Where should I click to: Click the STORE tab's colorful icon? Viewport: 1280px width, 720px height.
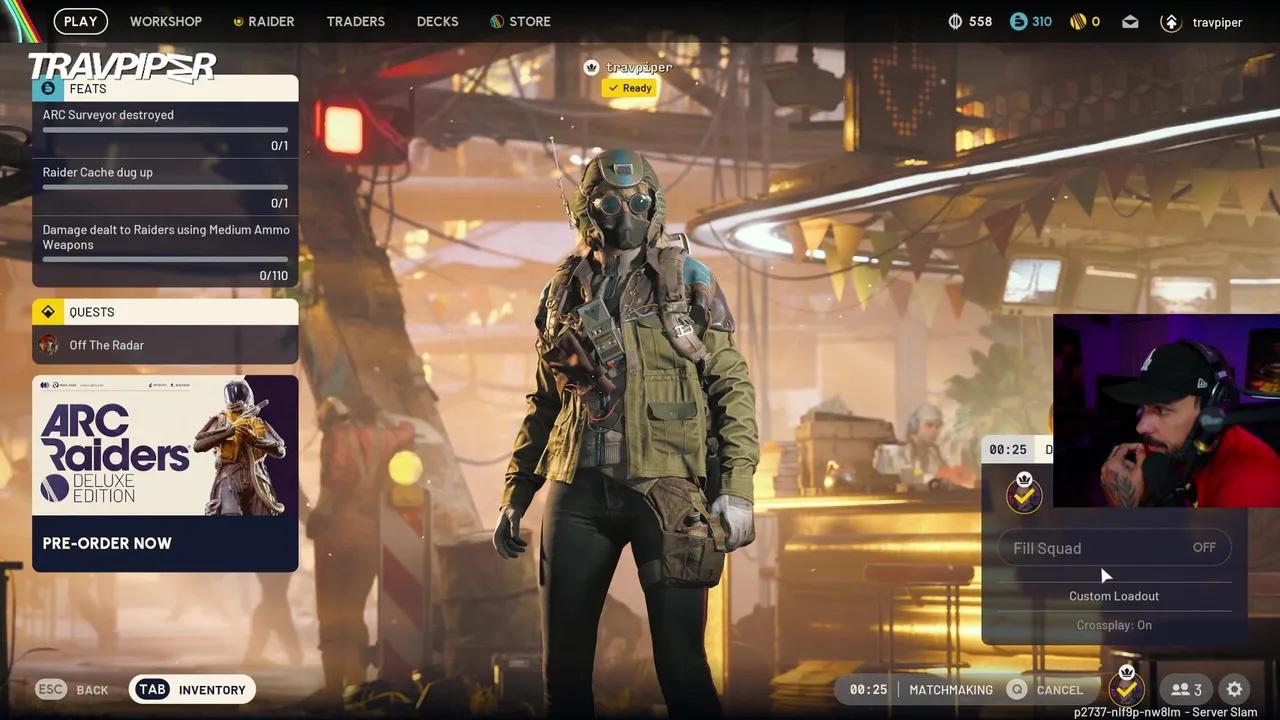pos(497,21)
